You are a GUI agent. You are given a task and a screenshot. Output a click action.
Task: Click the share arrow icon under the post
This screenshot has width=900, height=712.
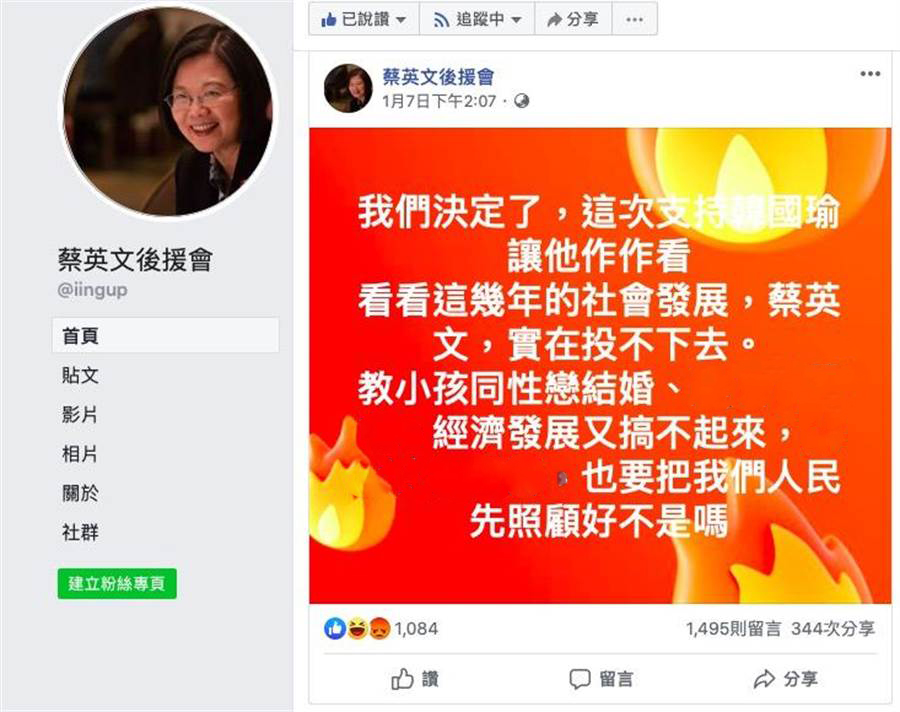pos(764,679)
